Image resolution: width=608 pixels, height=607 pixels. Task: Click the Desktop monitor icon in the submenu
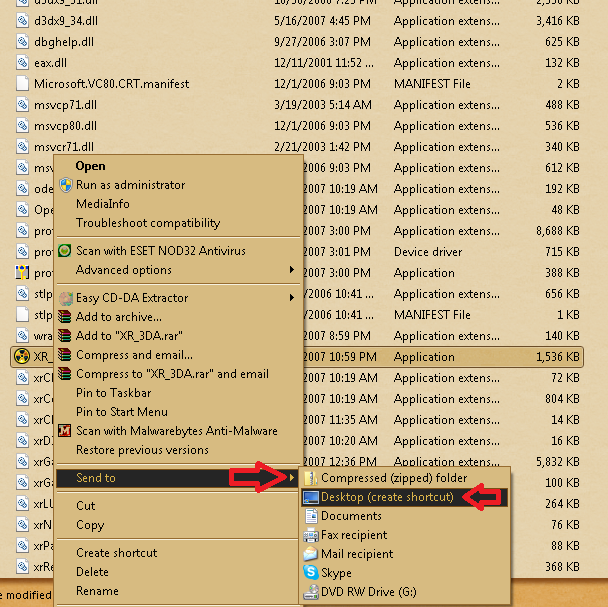point(311,497)
